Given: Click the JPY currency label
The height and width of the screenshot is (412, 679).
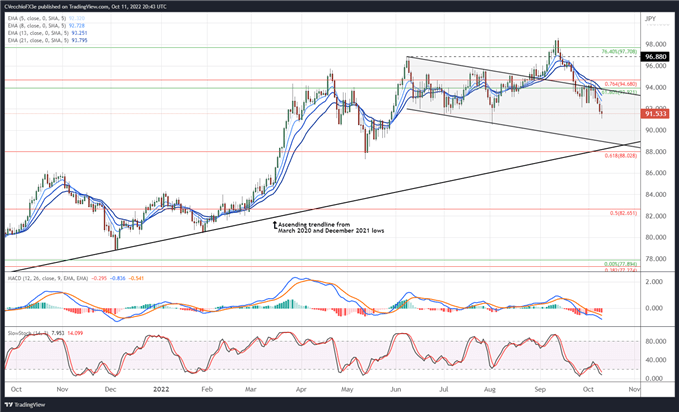Looking at the screenshot, I should [x=650, y=19].
